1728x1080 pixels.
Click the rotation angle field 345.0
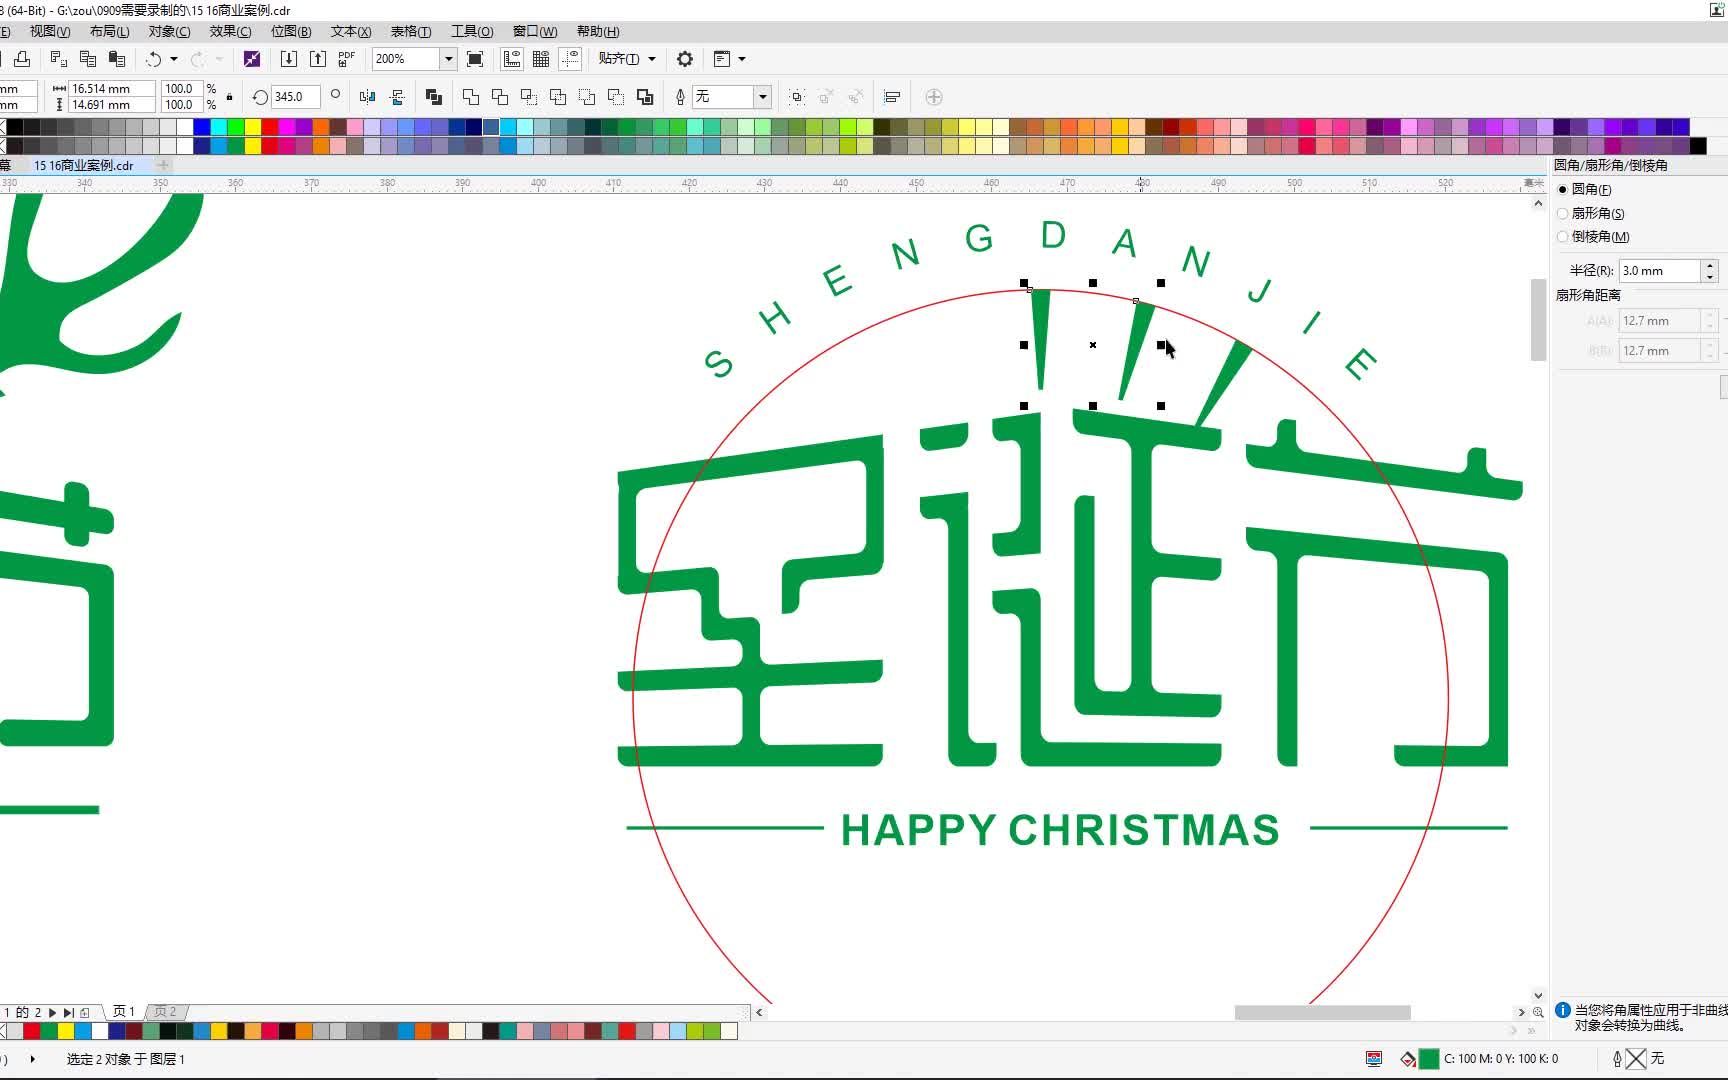click(295, 97)
